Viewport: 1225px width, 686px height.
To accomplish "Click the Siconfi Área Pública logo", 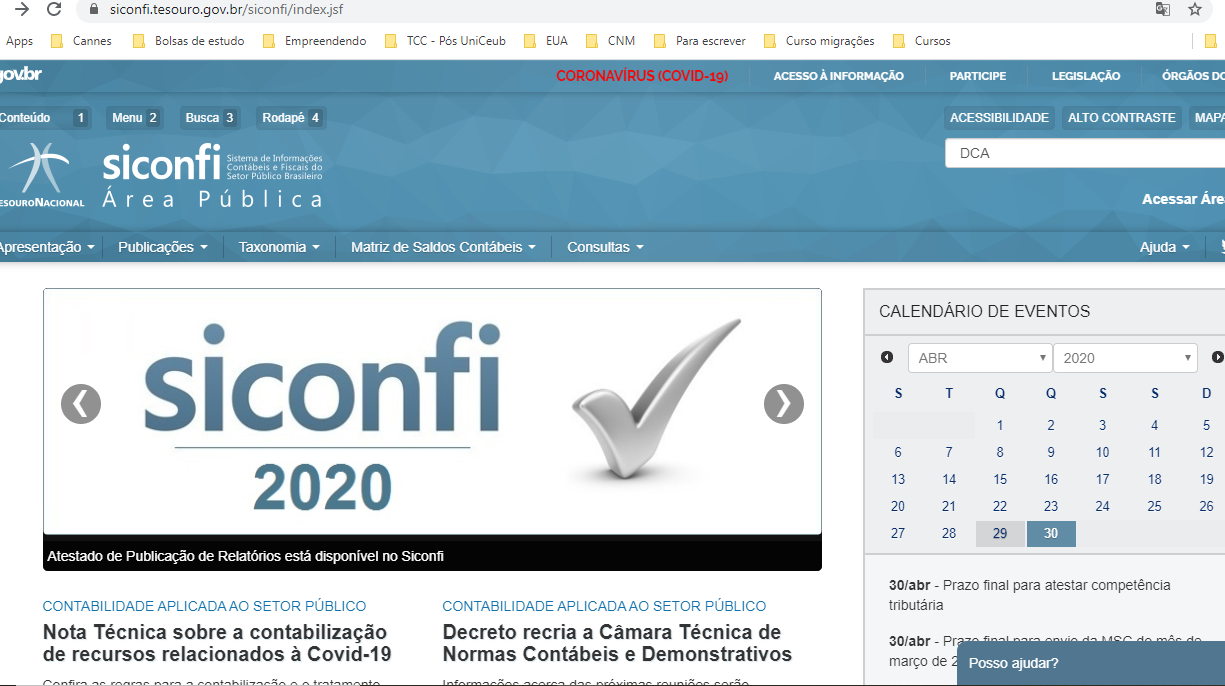I will coord(213,176).
